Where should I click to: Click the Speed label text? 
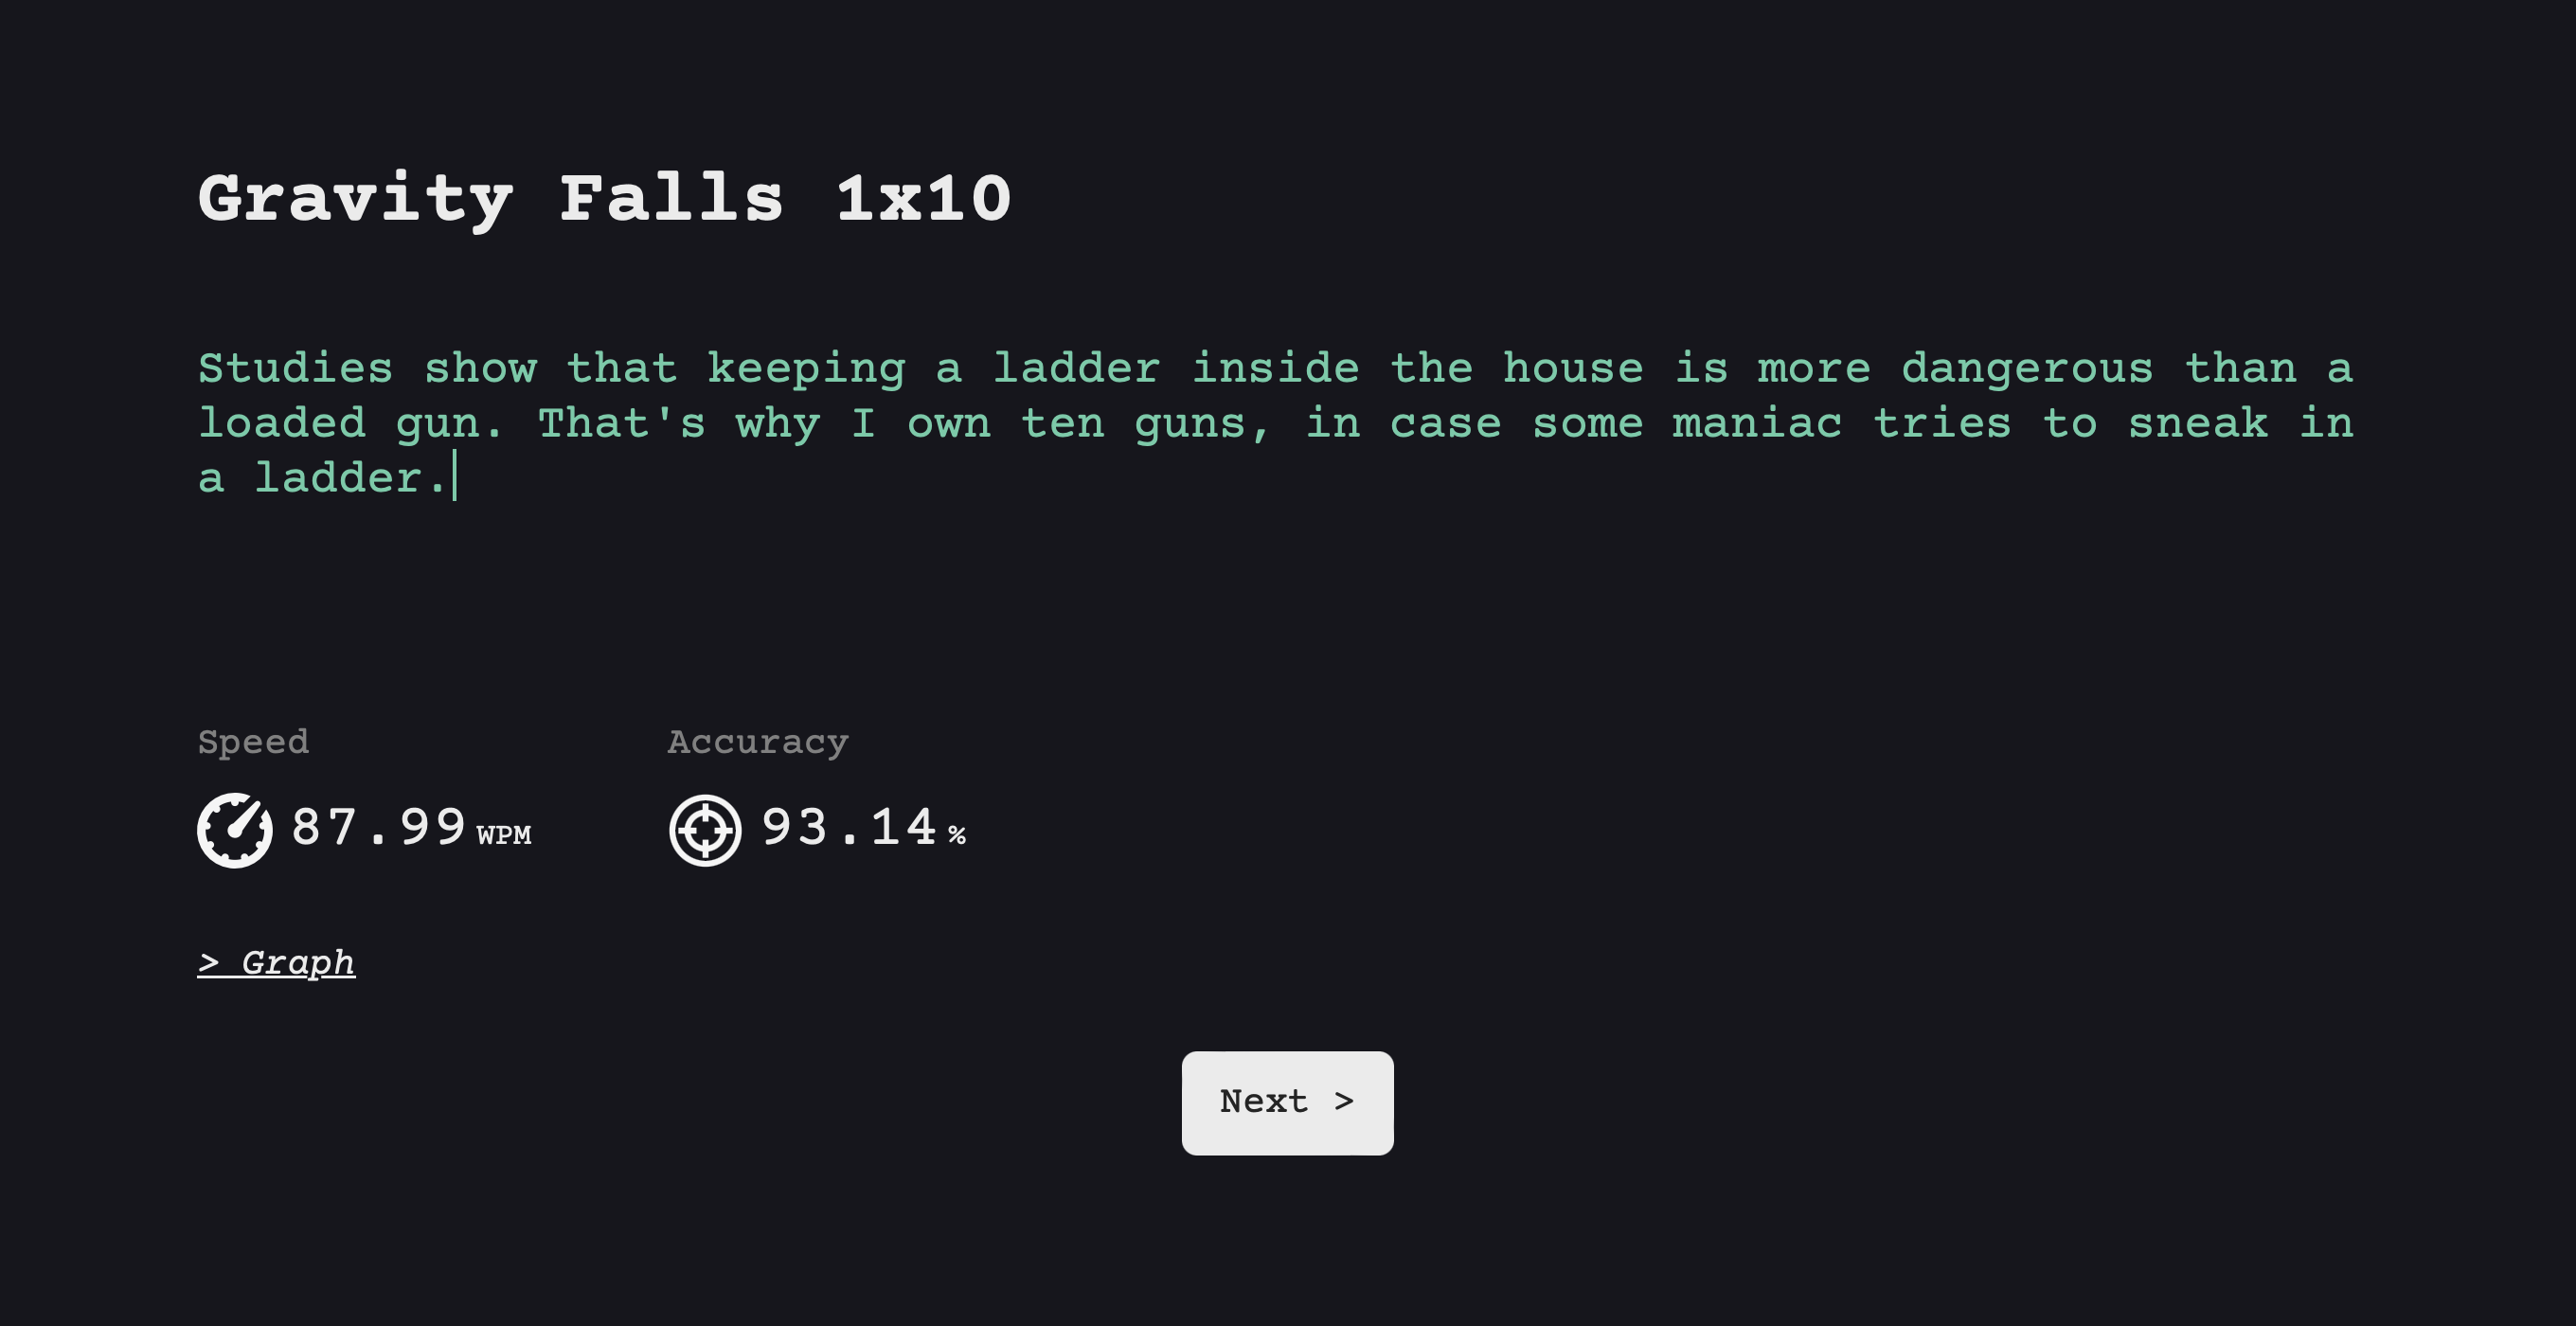click(x=254, y=744)
